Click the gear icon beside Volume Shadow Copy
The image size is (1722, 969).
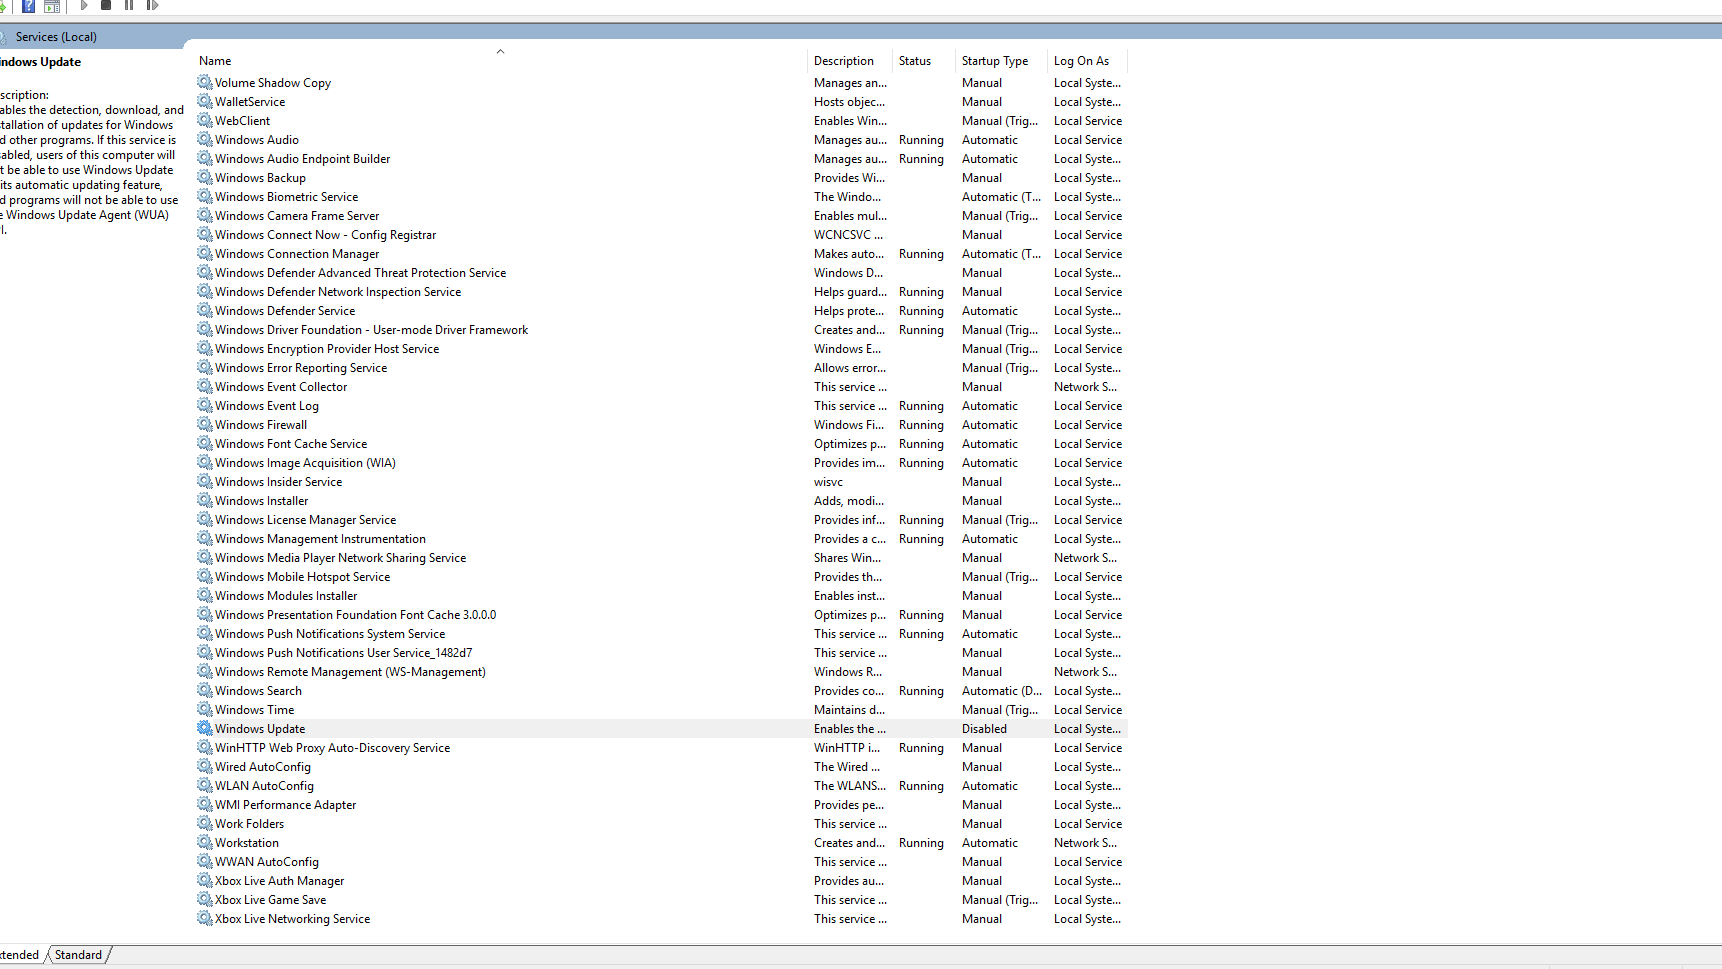[x=205, y=82]
